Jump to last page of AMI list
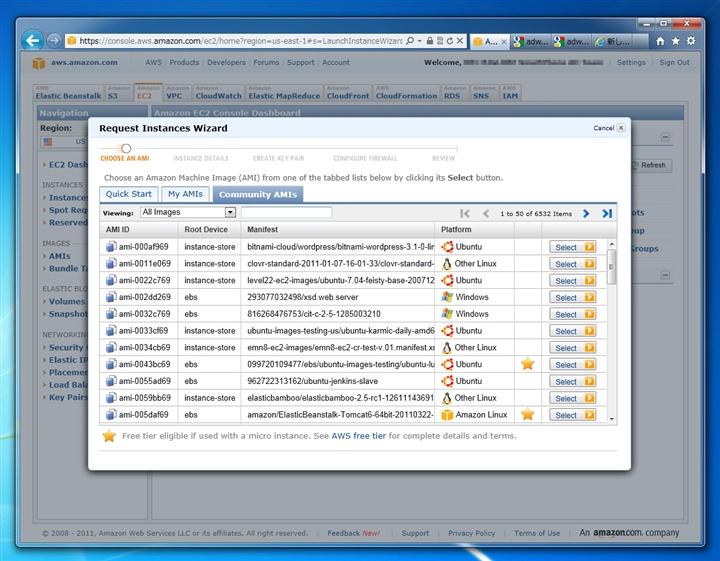 tap(607, 213)
